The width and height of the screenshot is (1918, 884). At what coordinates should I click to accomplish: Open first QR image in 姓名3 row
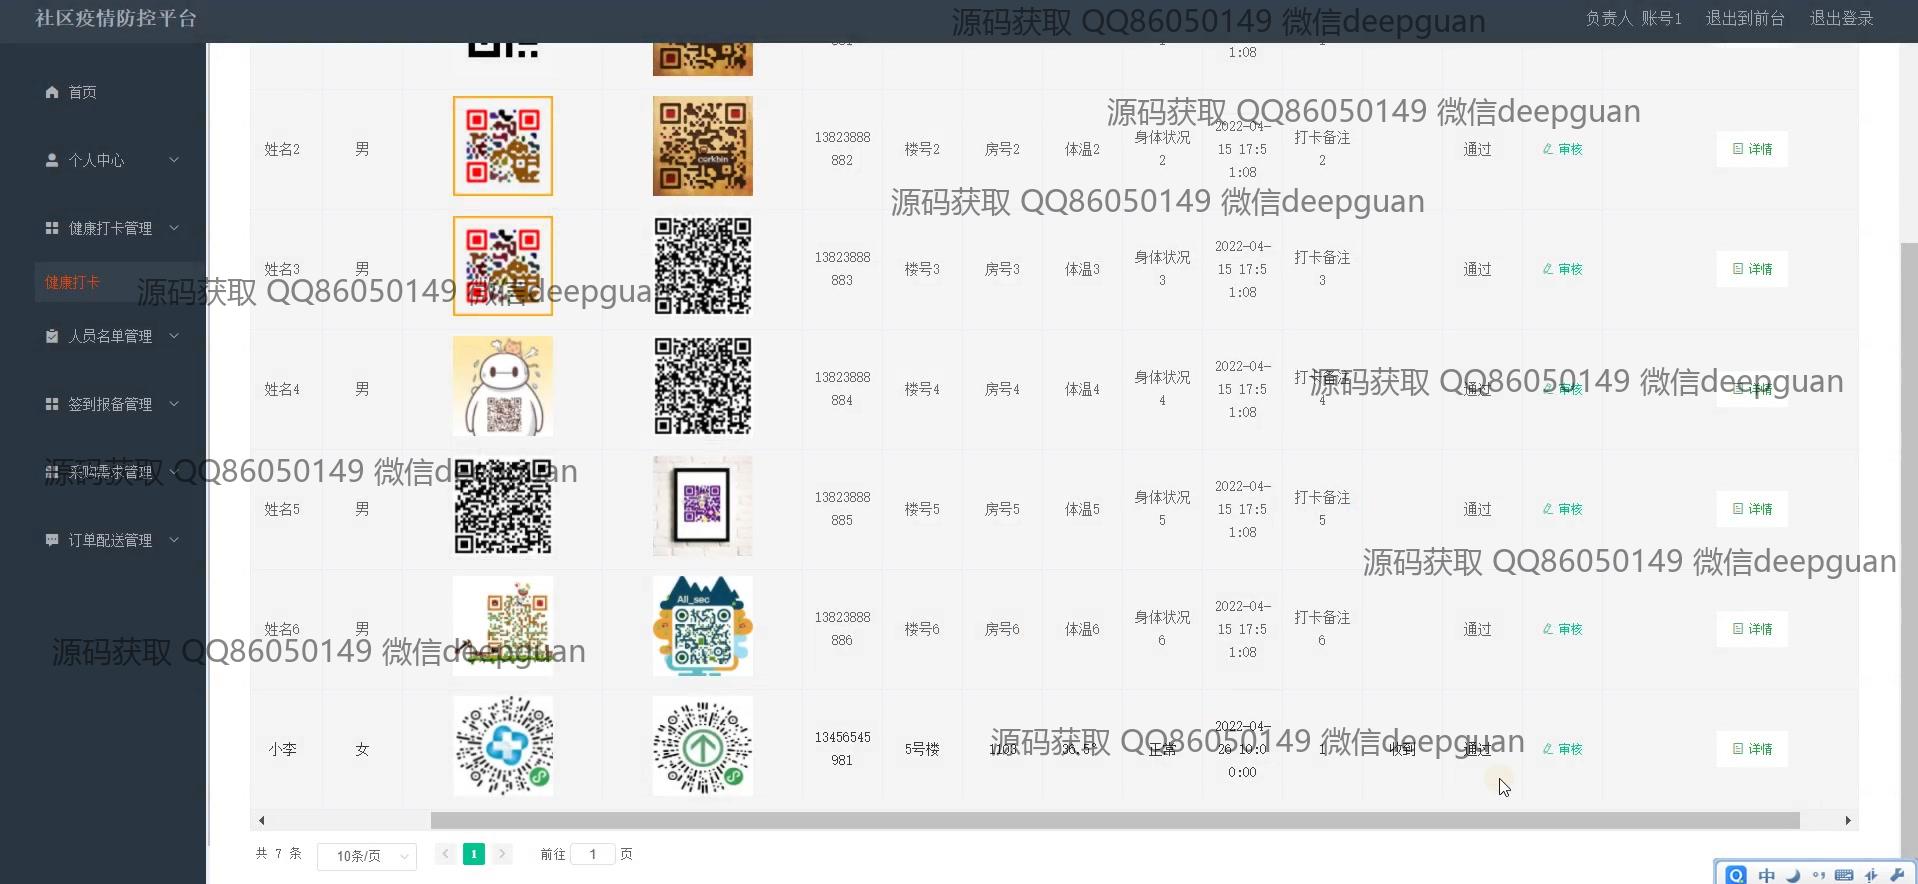click(x=503, y=266)
